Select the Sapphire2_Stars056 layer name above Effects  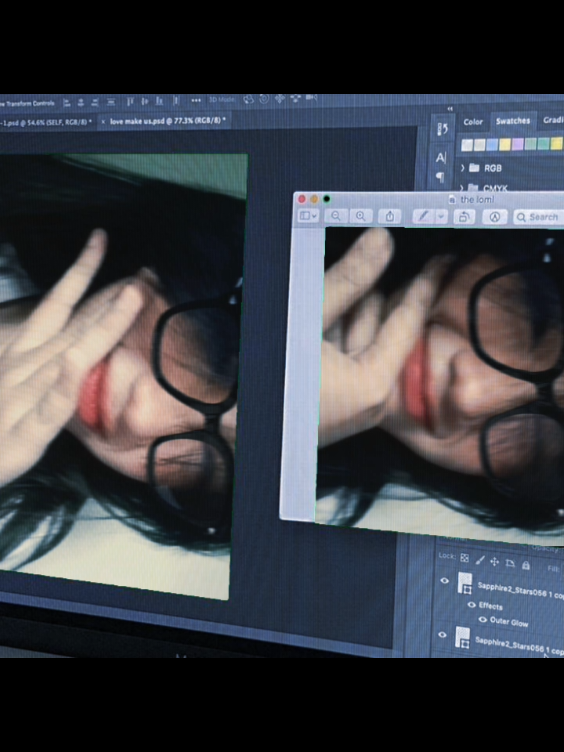click(x=520, y=590)
